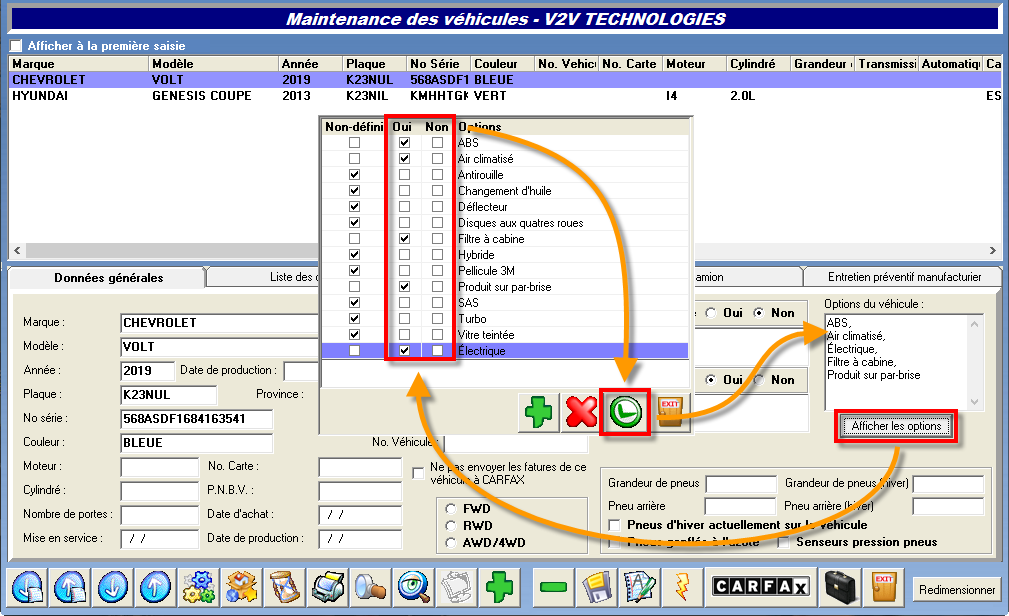Select the FWD radio button
Screen dimensions: 1009x616
coord(450,509)
